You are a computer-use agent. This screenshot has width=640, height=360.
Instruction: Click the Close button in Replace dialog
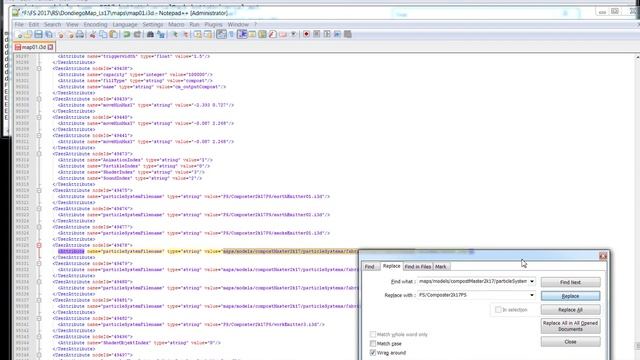570,342
